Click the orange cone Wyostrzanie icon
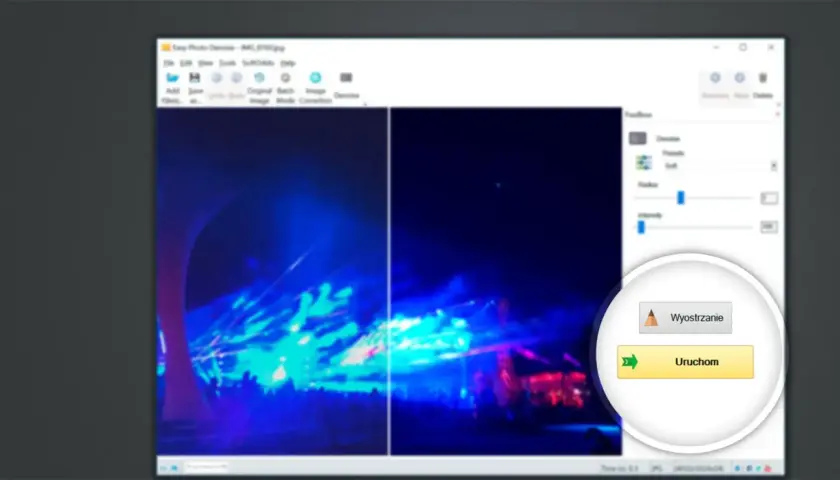840x480 pixels. 651,318
